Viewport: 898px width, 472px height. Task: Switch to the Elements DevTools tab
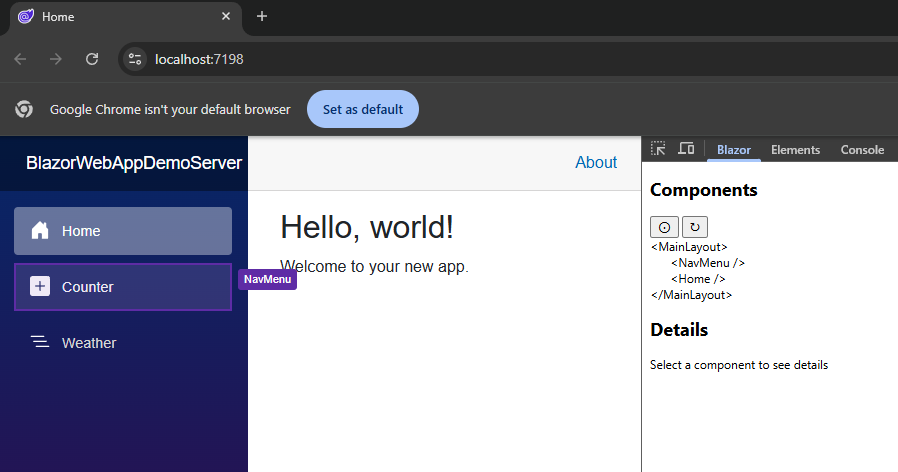pos(795,150)
